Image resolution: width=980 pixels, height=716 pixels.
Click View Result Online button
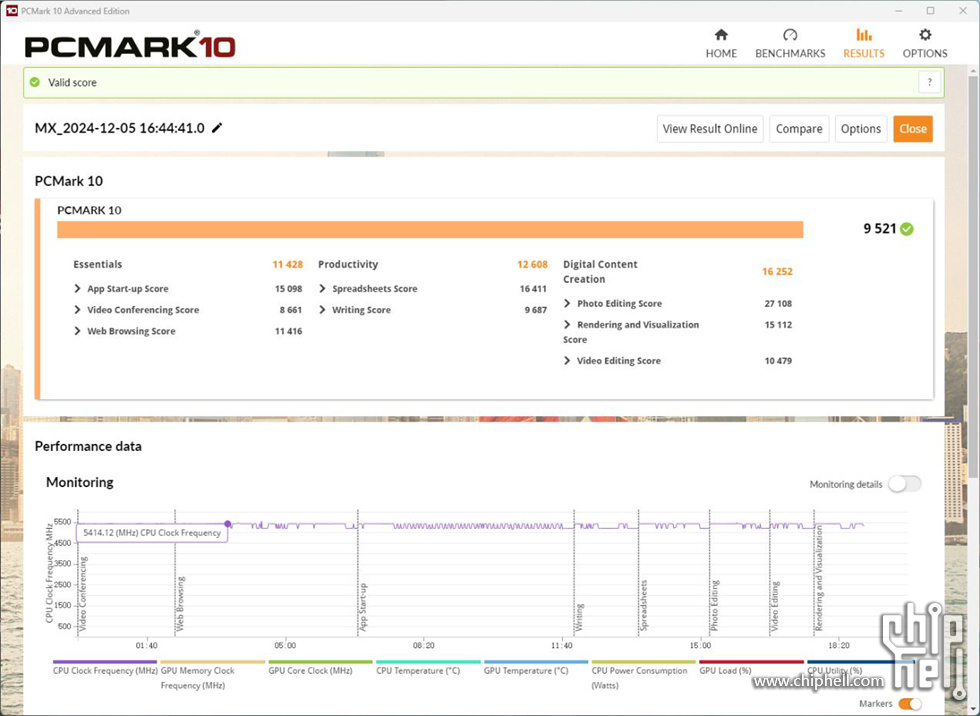[x=709, y=129]
